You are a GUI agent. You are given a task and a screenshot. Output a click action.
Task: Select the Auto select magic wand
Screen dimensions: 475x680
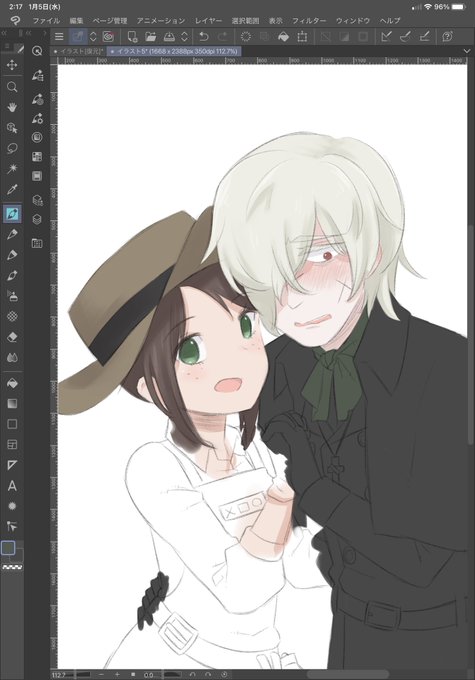tap(12, 169)
